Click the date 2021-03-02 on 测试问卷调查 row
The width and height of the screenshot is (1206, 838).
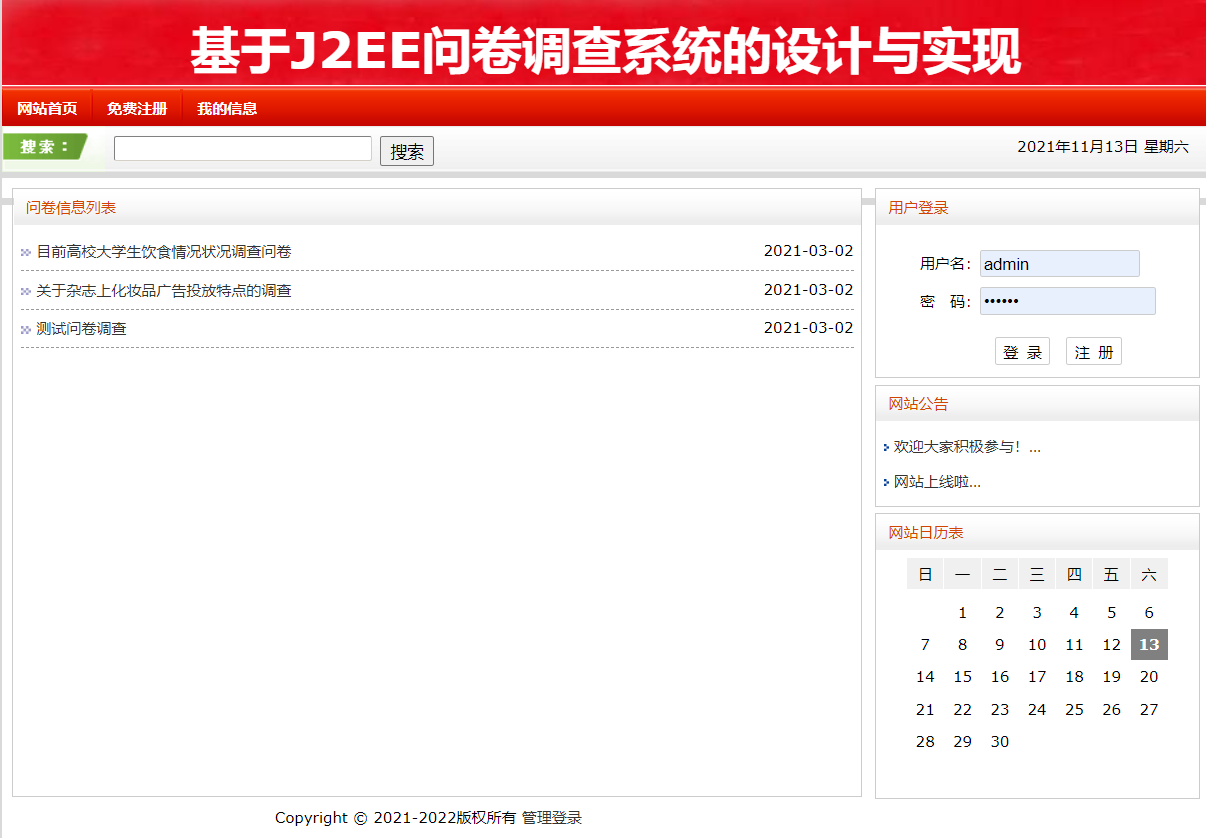coord(808,328)
